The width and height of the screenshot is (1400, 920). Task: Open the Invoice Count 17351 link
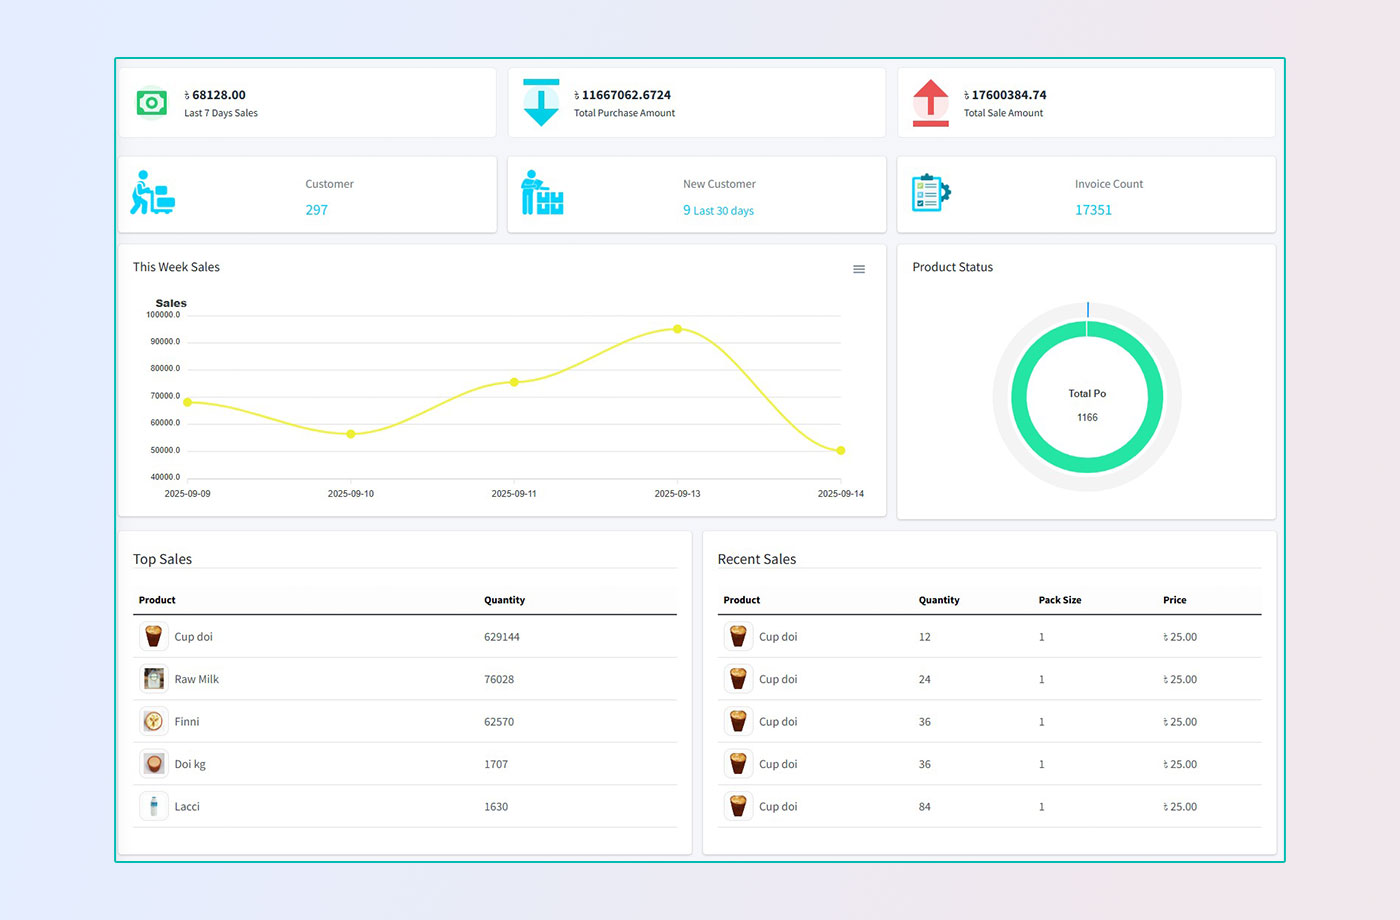pos(1093,210)
